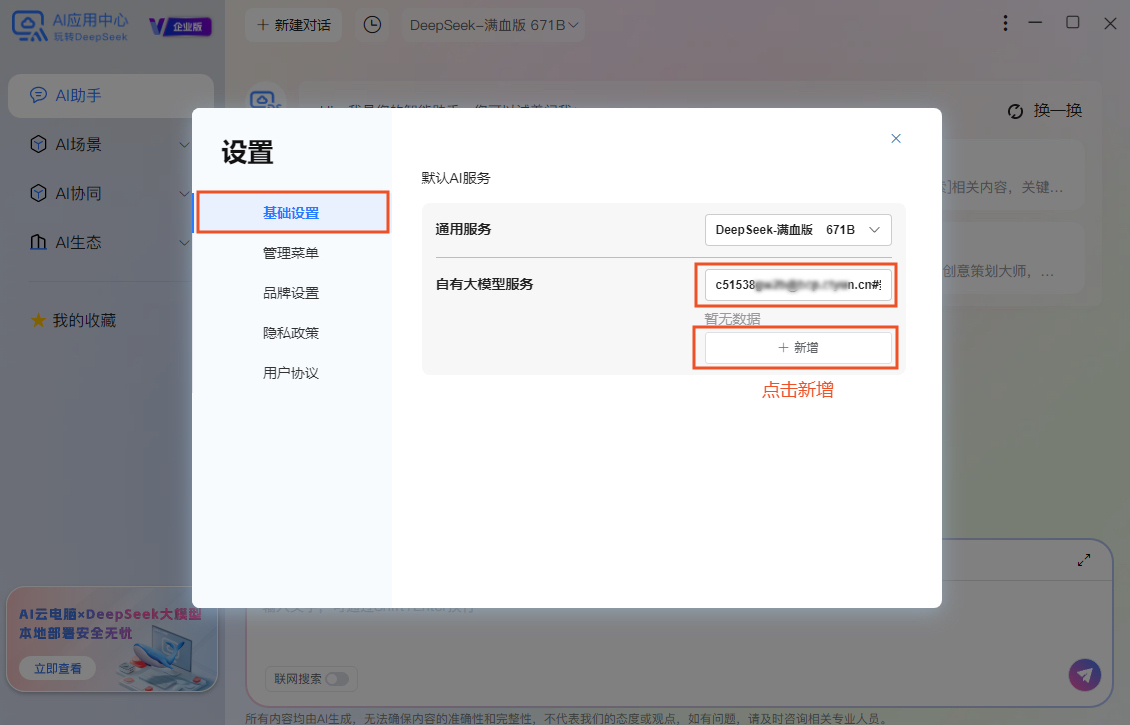
Task: Maximize the application window
Action: (x=1072, y=23)
